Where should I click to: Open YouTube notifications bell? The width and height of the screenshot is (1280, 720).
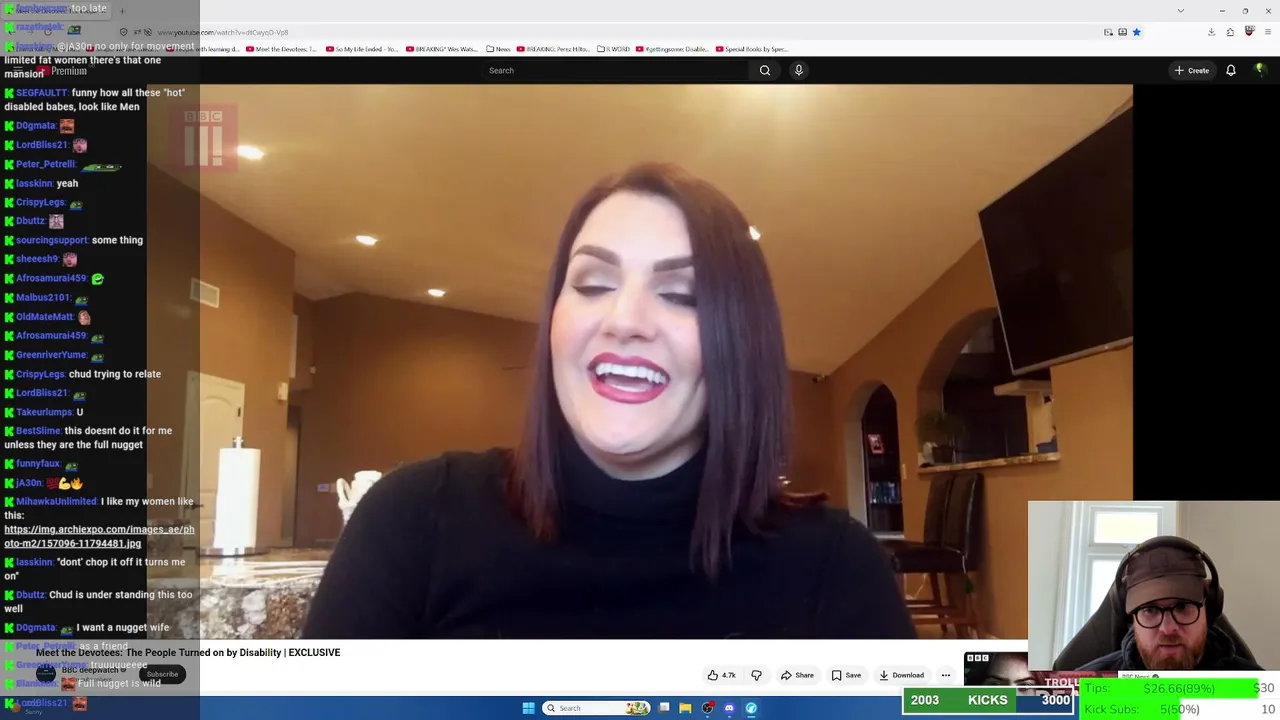1231,70
